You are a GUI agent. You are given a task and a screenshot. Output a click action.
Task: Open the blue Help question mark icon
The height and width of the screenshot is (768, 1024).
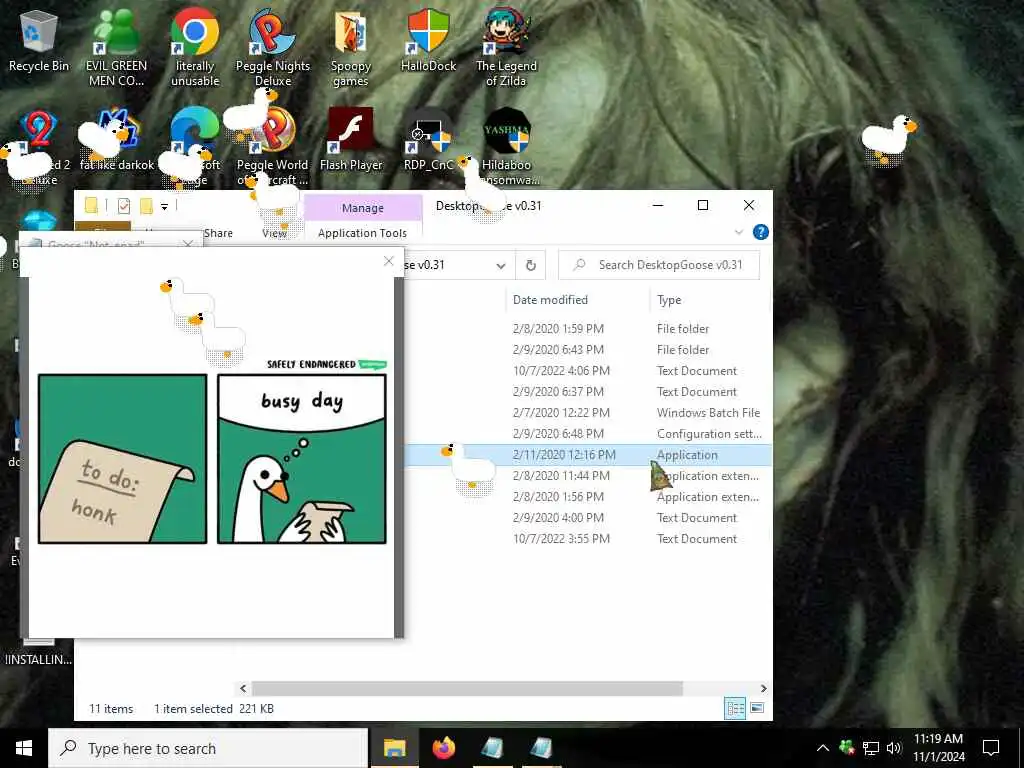click(x=760, y=232)
